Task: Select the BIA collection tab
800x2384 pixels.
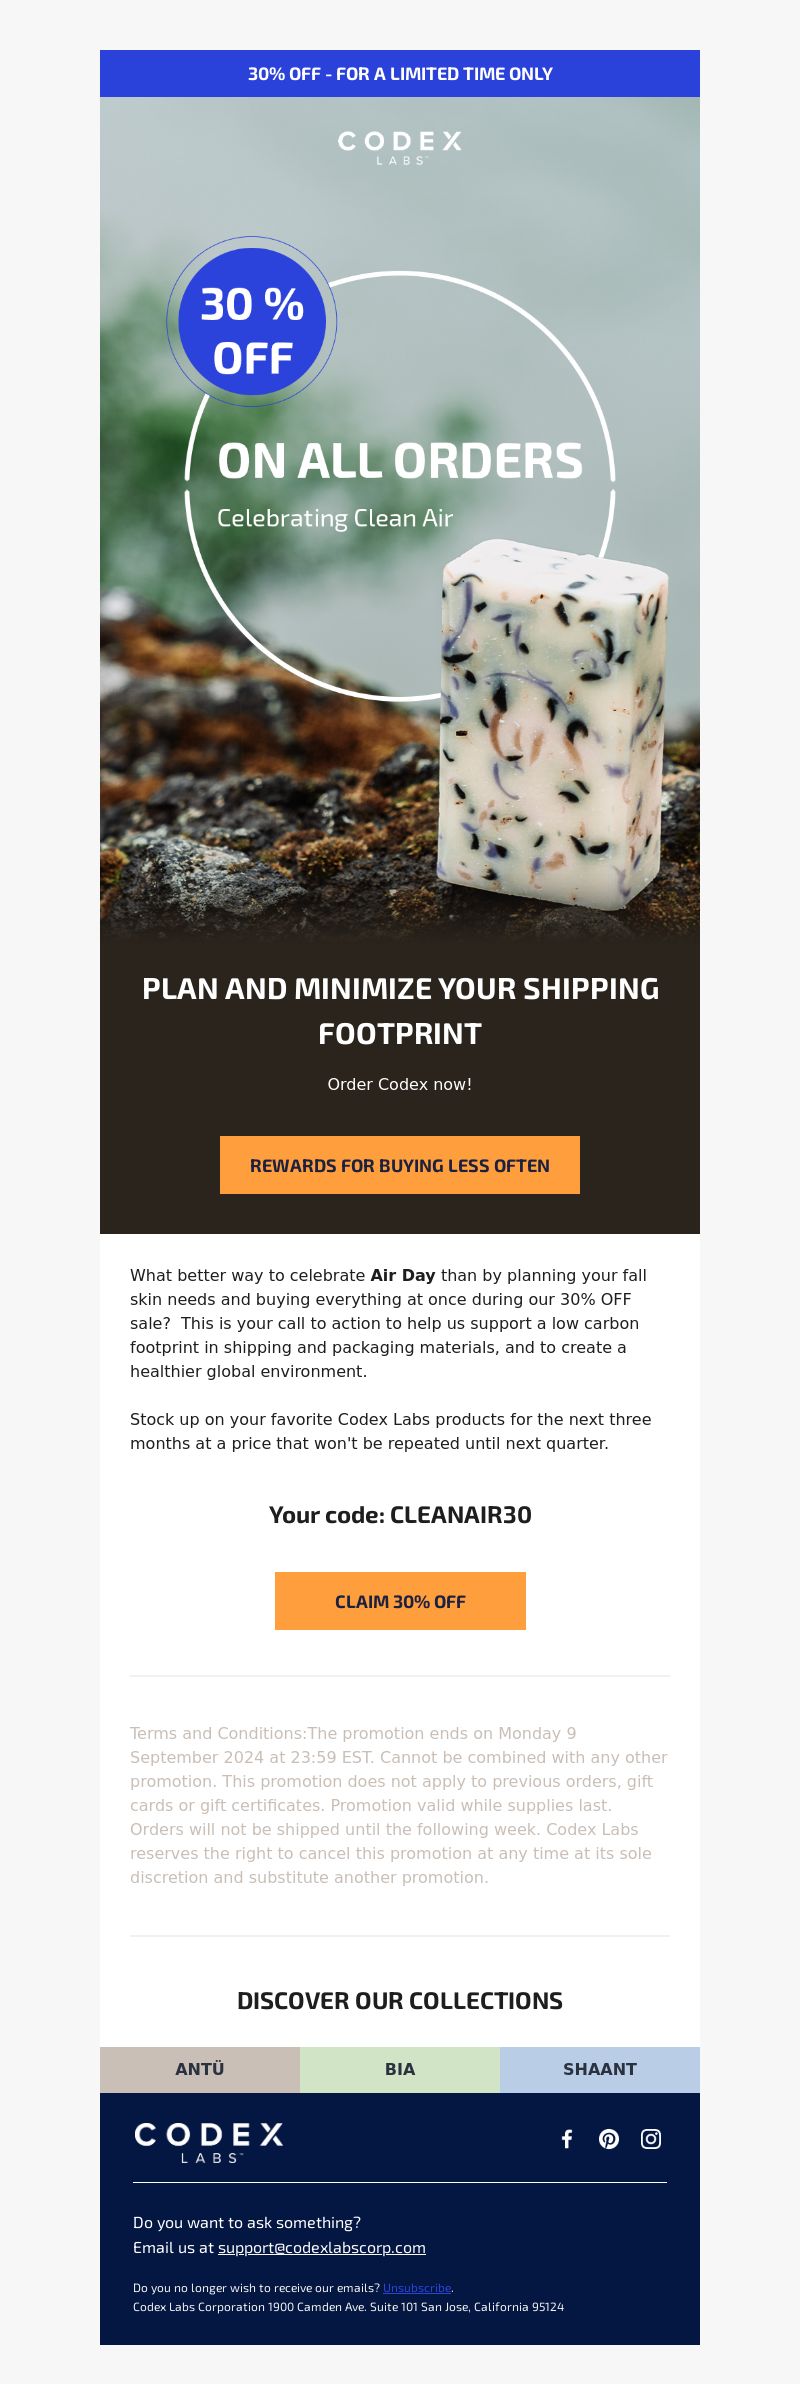Action: (400, 2069)
